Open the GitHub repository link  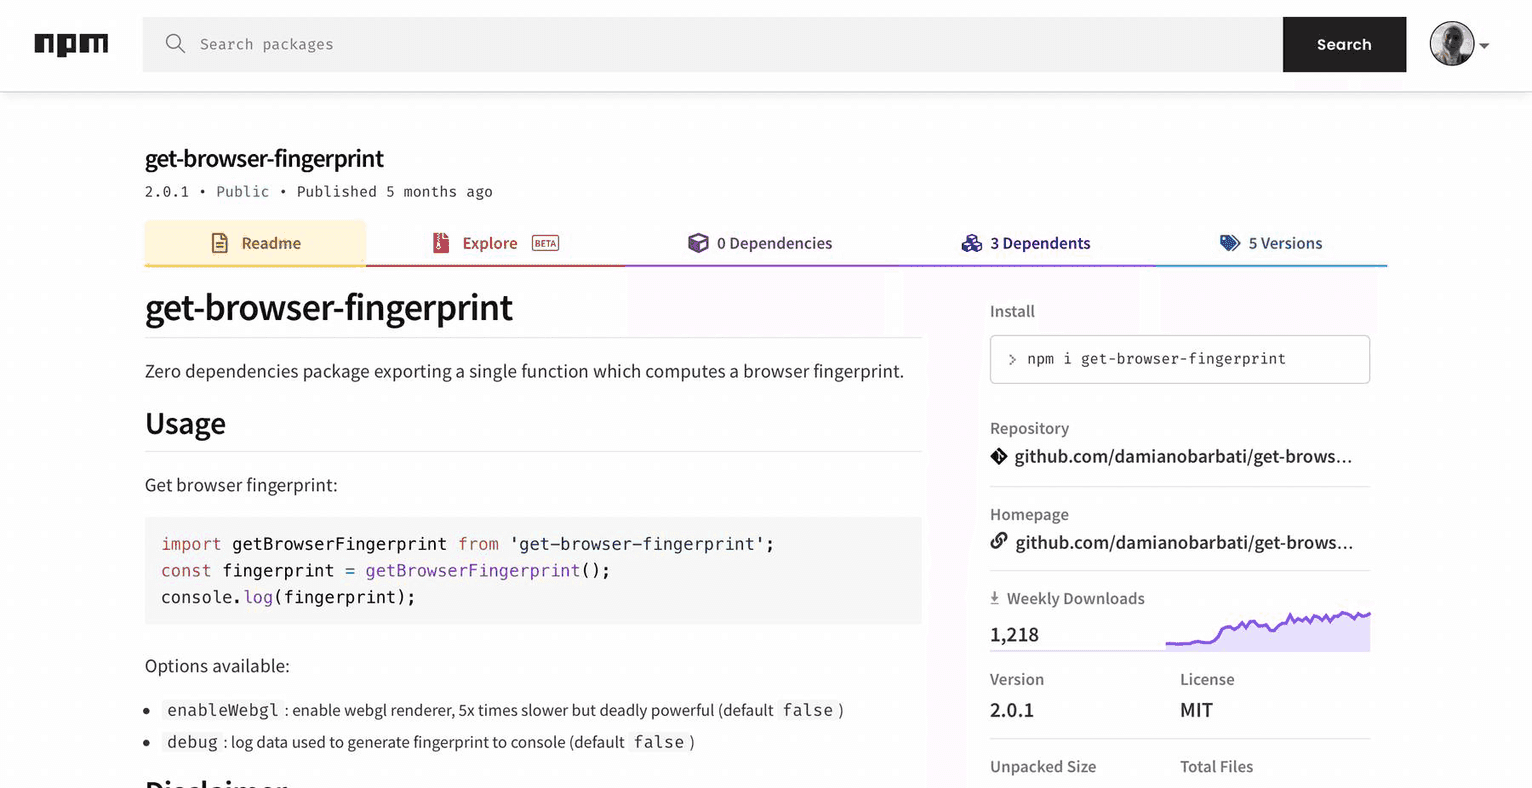pos(1183,456)
